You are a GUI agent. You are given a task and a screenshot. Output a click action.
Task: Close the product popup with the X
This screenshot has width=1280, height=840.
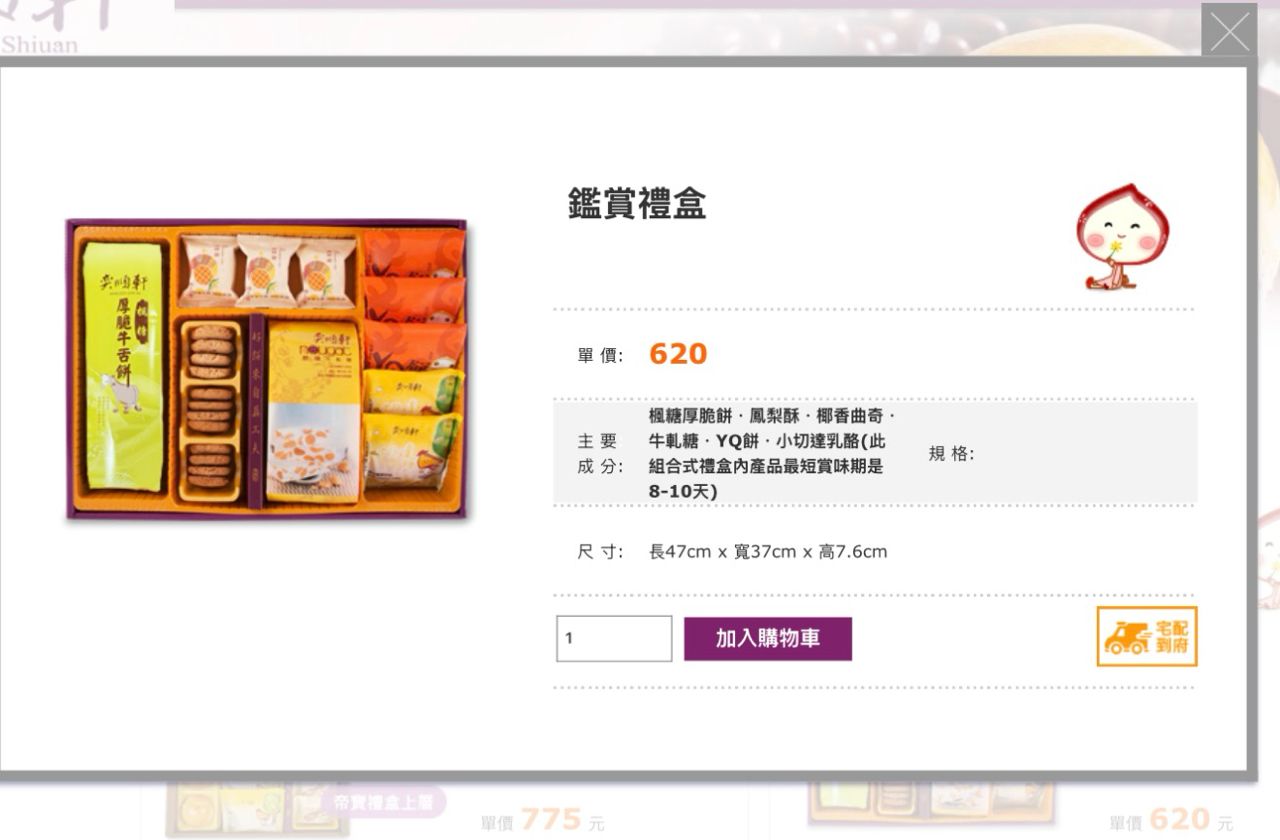click(1229, 32)
